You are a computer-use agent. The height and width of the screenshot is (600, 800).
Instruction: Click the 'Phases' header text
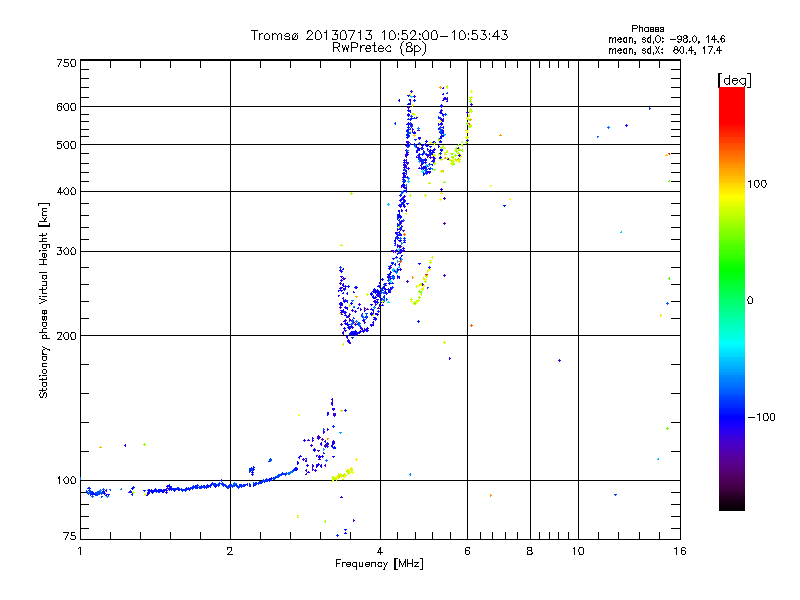pyautogui.click(x=647, y=29)
